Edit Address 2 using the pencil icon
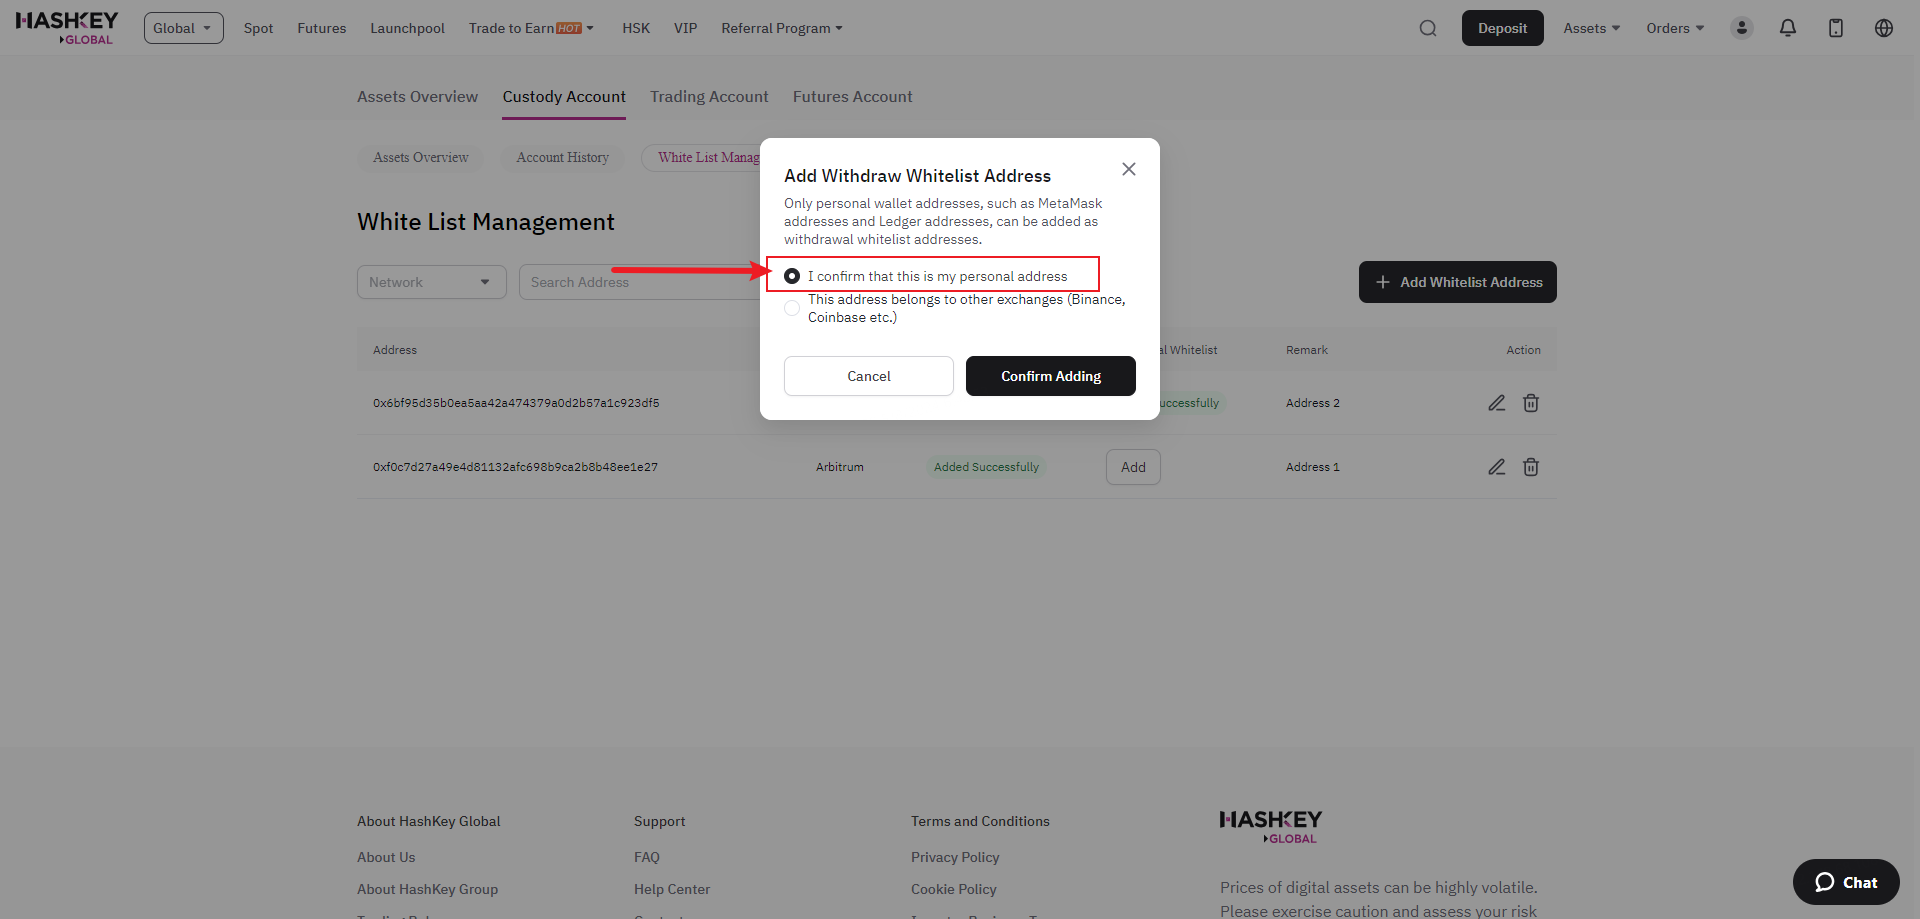Screen dimensions: 1920x919 tap(1496, 402)
